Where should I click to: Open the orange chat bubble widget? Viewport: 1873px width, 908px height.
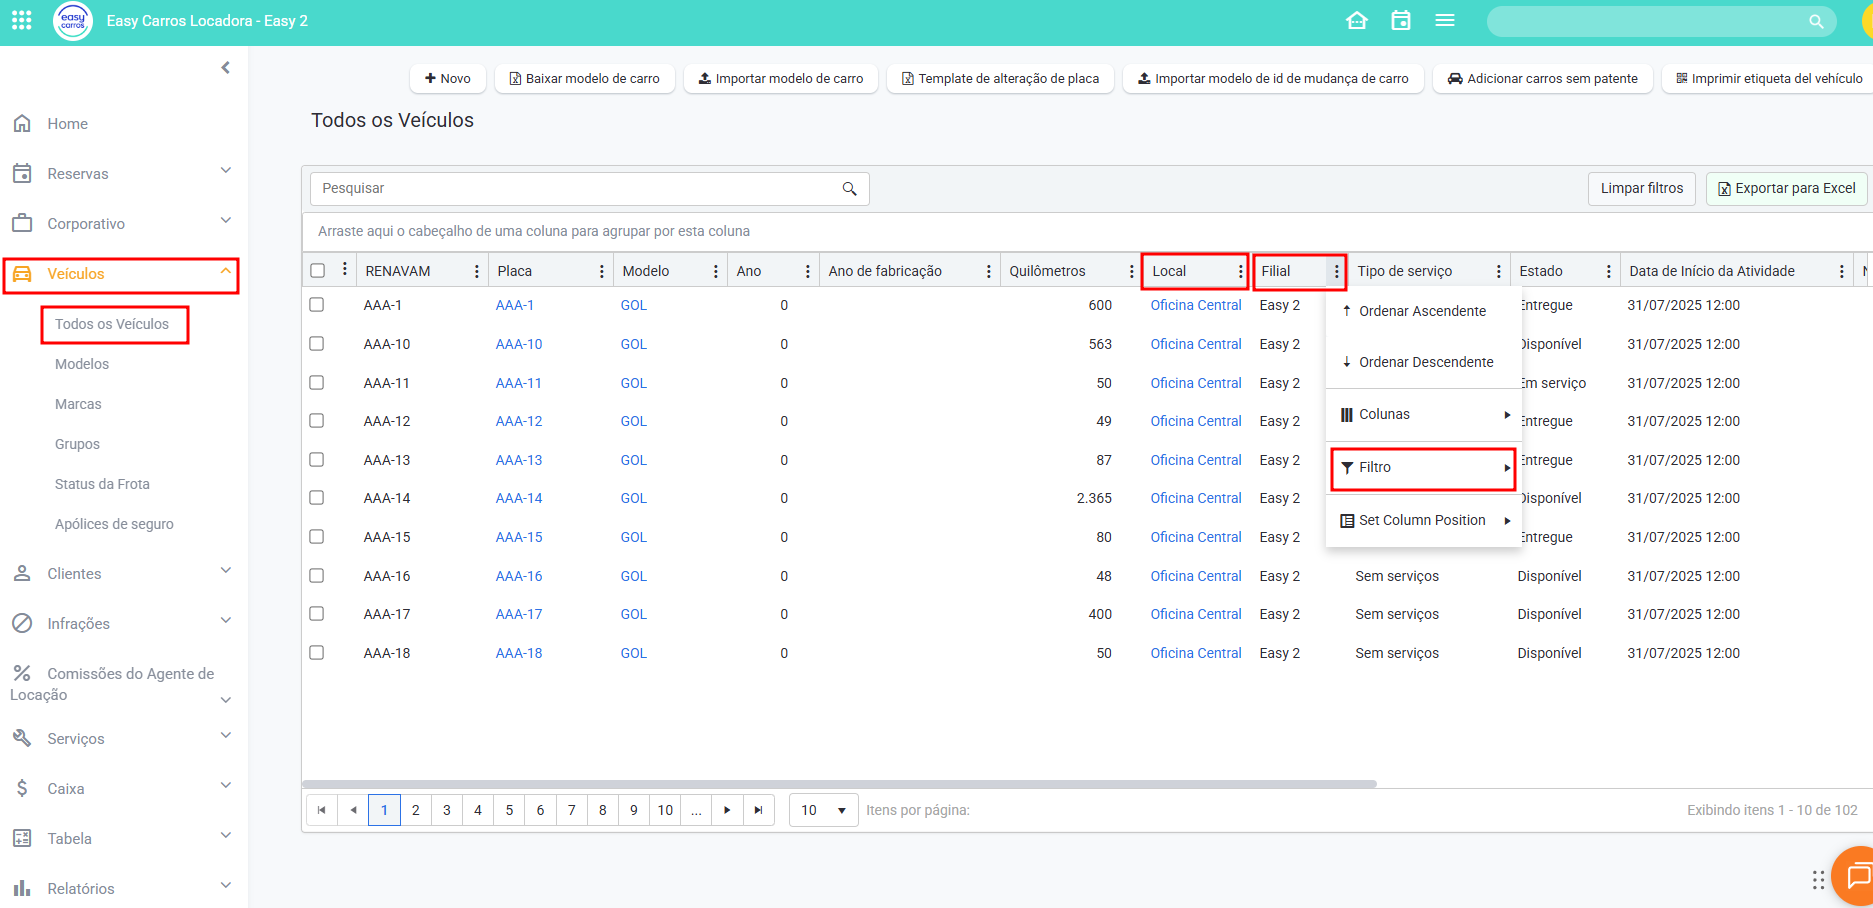[x=1856, y=877]
